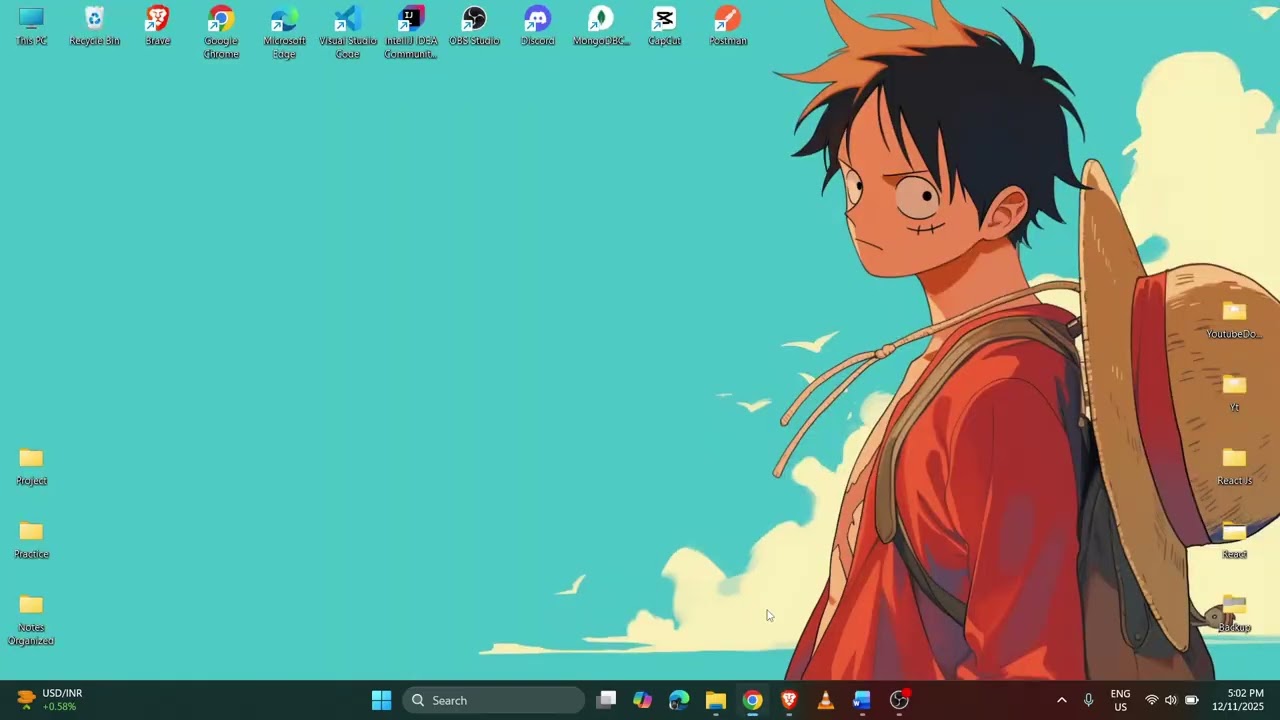Screen dimensions: 1280x720
Task: Open File Explorer from the taskbar
Action: (x=716, y=700)
